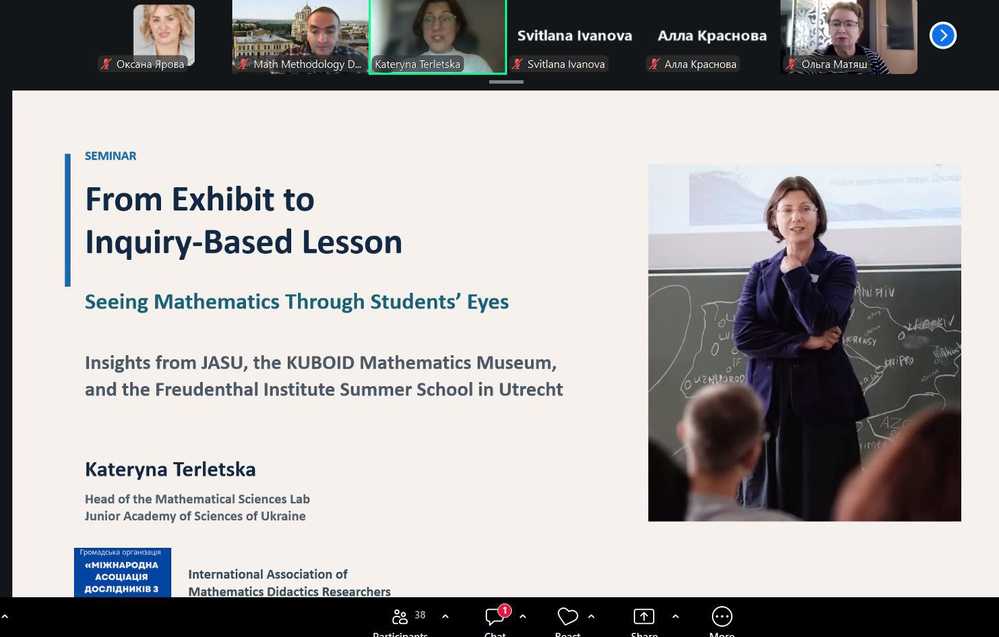Click the title "From Exhibit to"
Screen dimensions: 999x637
199,199
